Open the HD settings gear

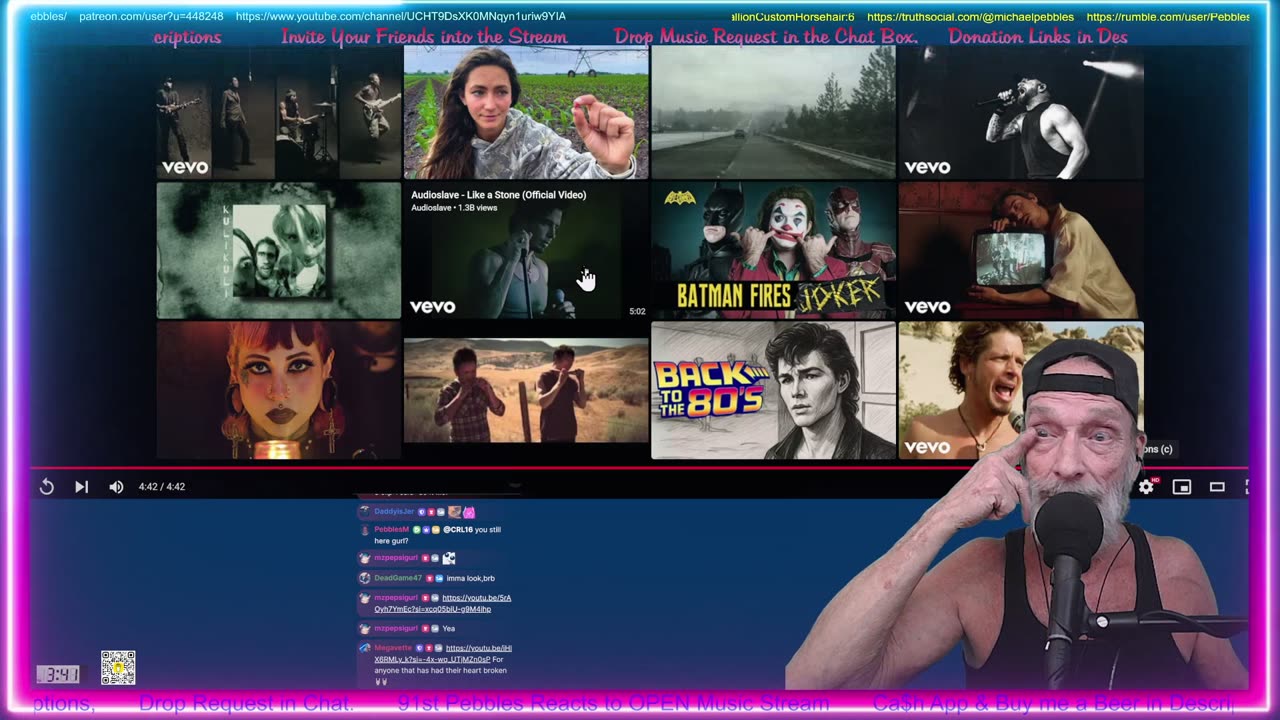[1146, 487]
